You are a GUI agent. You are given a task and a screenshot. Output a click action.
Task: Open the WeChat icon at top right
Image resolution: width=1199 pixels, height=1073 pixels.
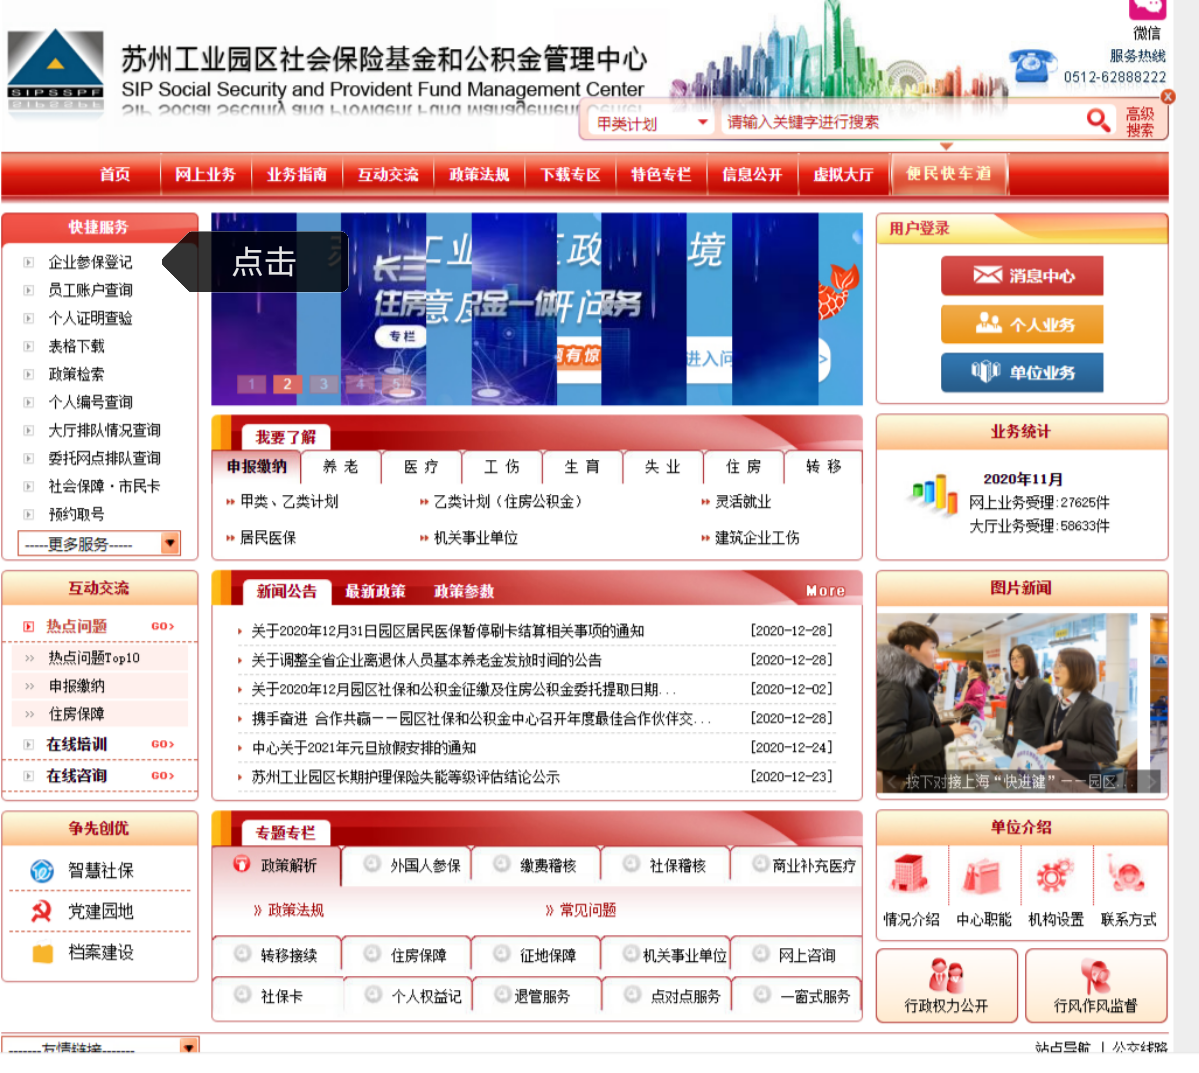(1146, 8)
